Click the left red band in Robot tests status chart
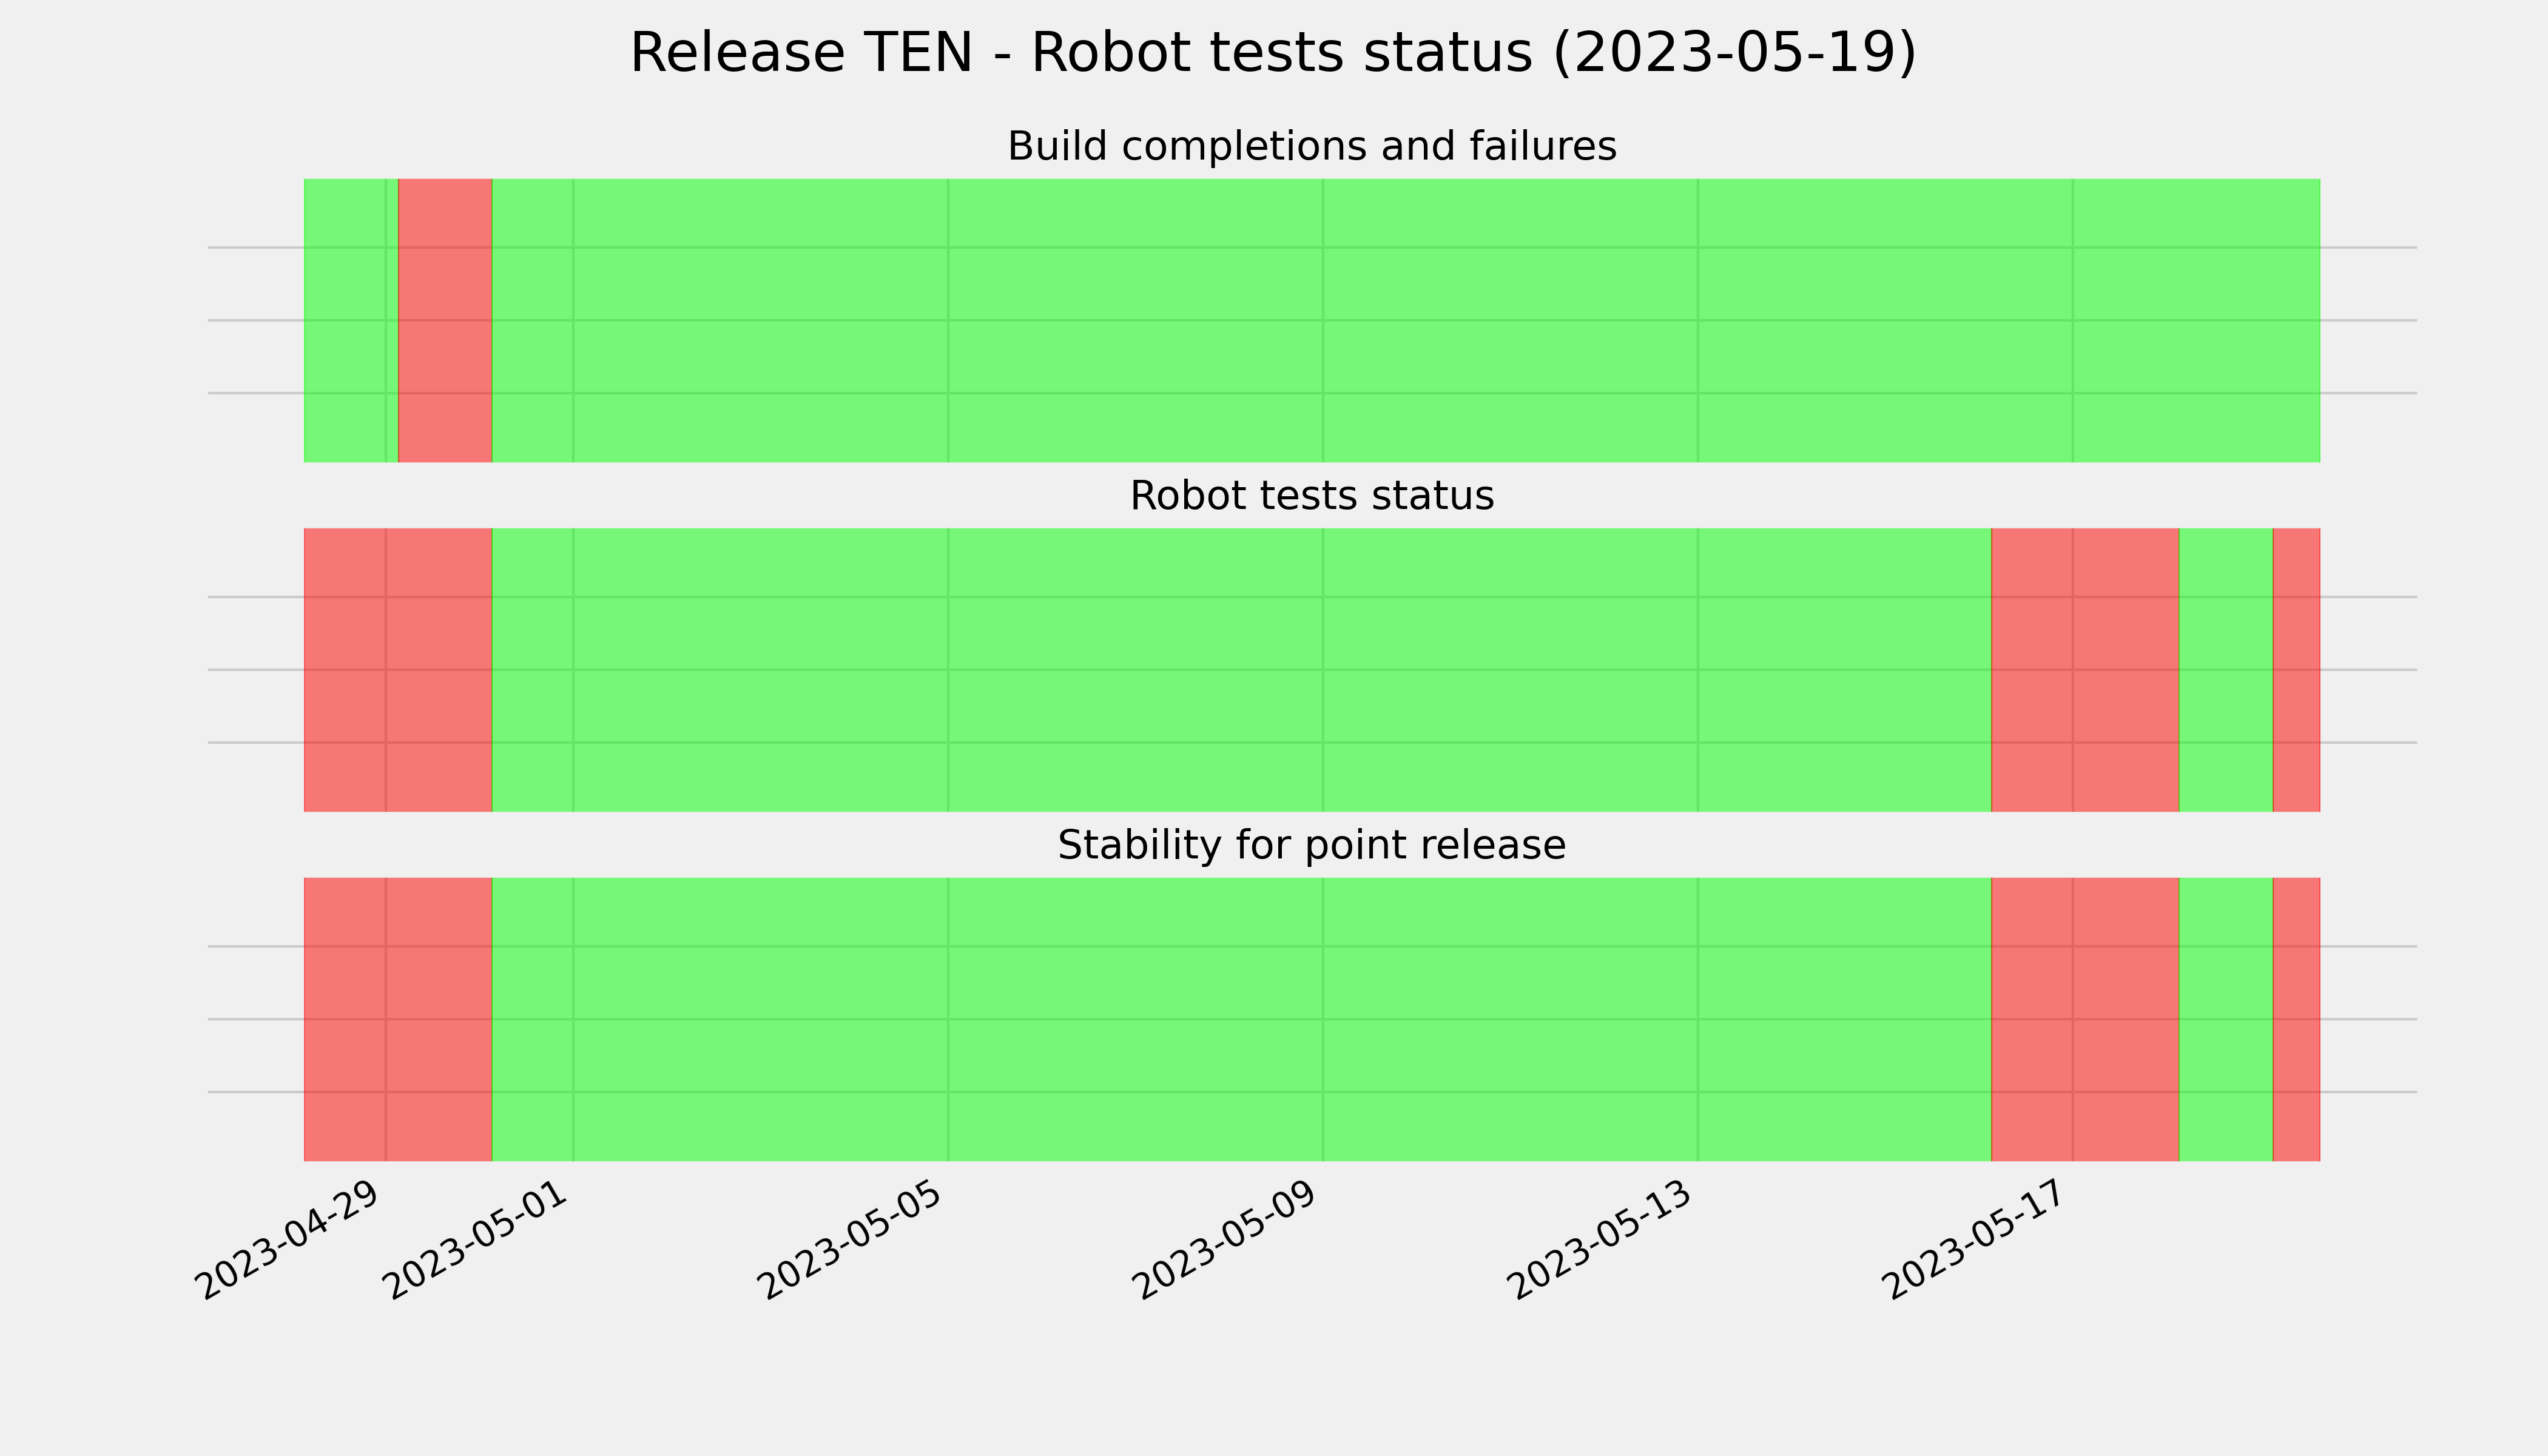This screenshot has width=2548, height=1456. pos(398,670)
